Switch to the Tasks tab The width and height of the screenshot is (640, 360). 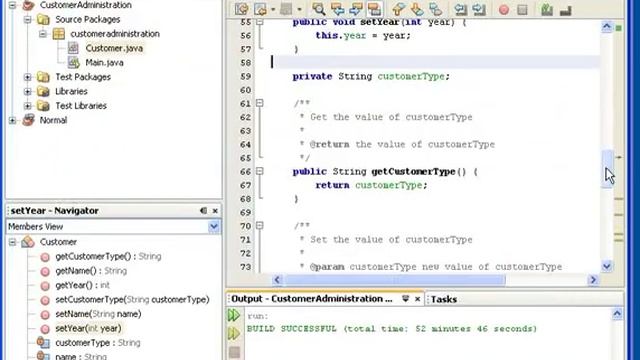pos(444,300)
